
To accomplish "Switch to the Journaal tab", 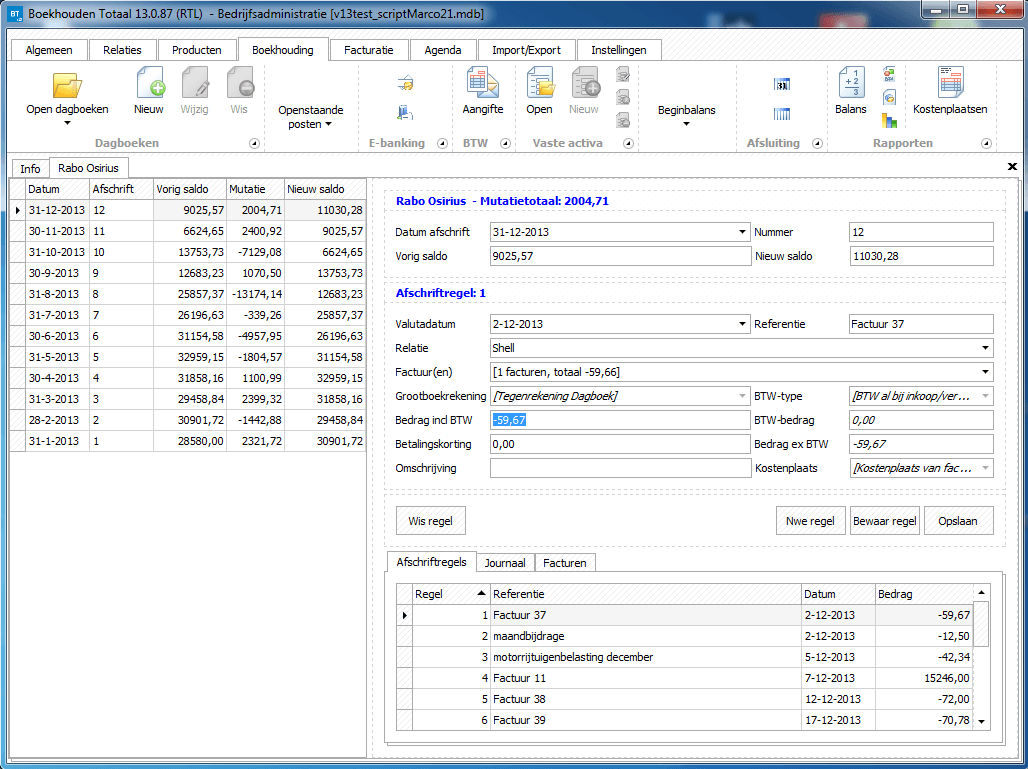I will coord(505,563).
